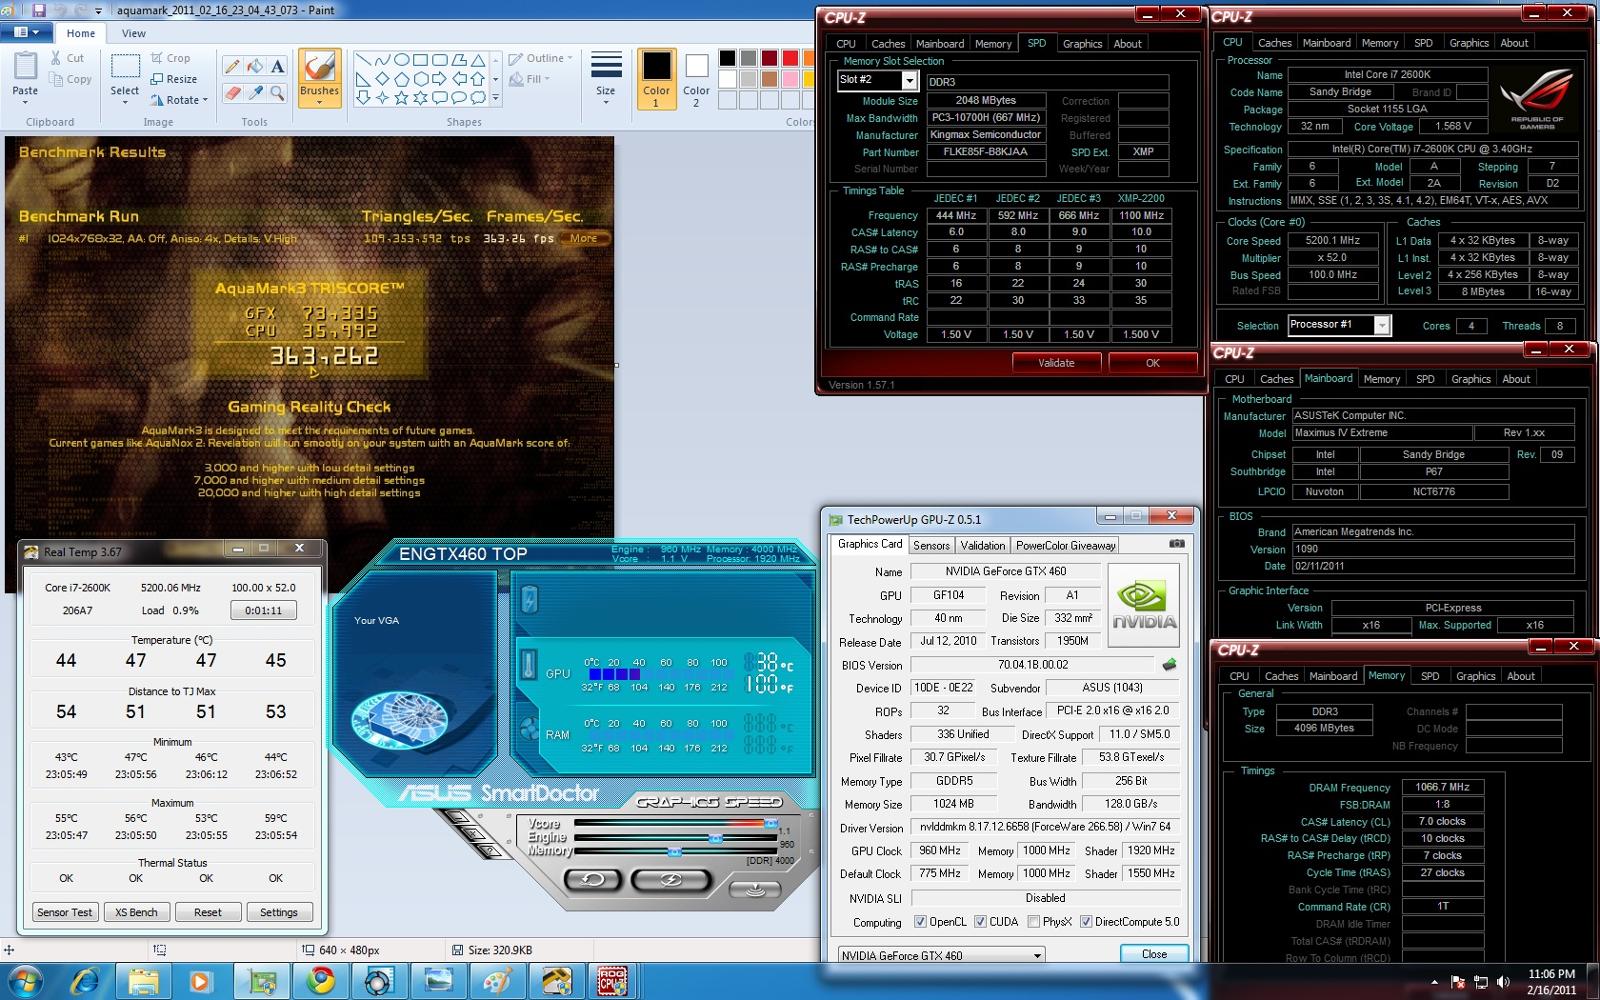Click the GPU-Z BIOS save chip icon
The width and height of the screenshot is (1600, 1000).
[x=1169, y=665]
